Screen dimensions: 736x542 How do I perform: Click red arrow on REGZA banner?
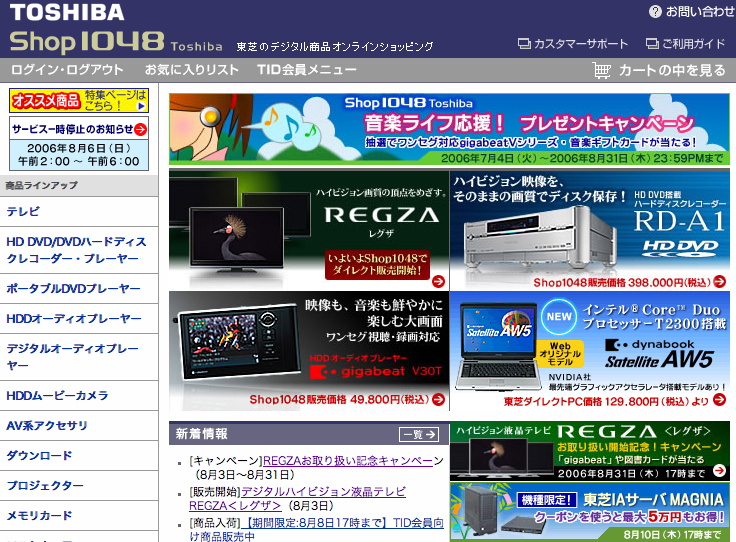[x=438, y=281]
